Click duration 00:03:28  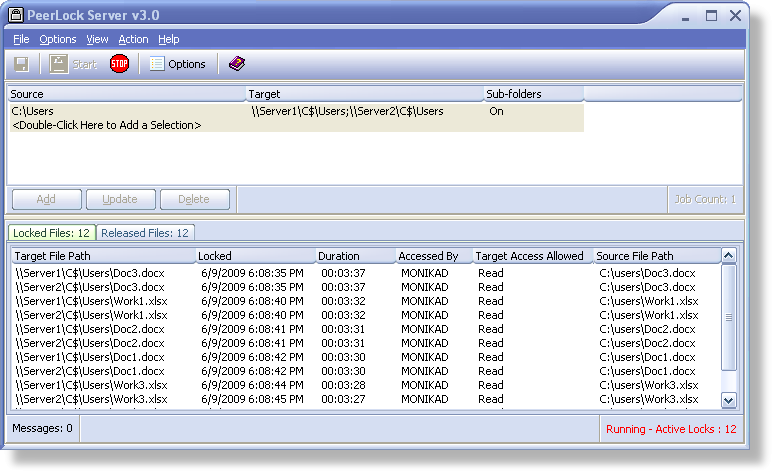coord(343,385)
